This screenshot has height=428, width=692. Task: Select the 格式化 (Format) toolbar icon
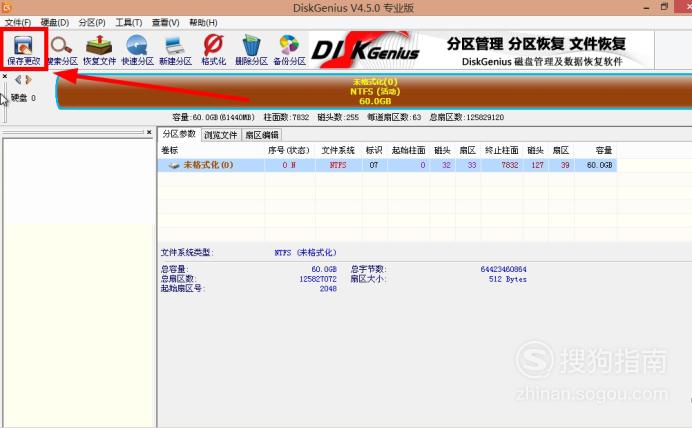coord(214,50)
